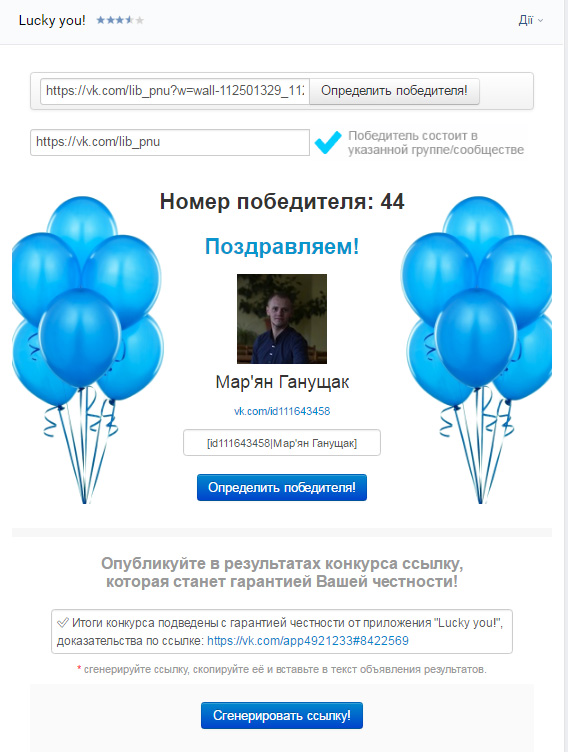The height and width of the screenshot is (752, 568).
Task: Toggle the blue group membership checkmark
Action: [x=328, y=142]
